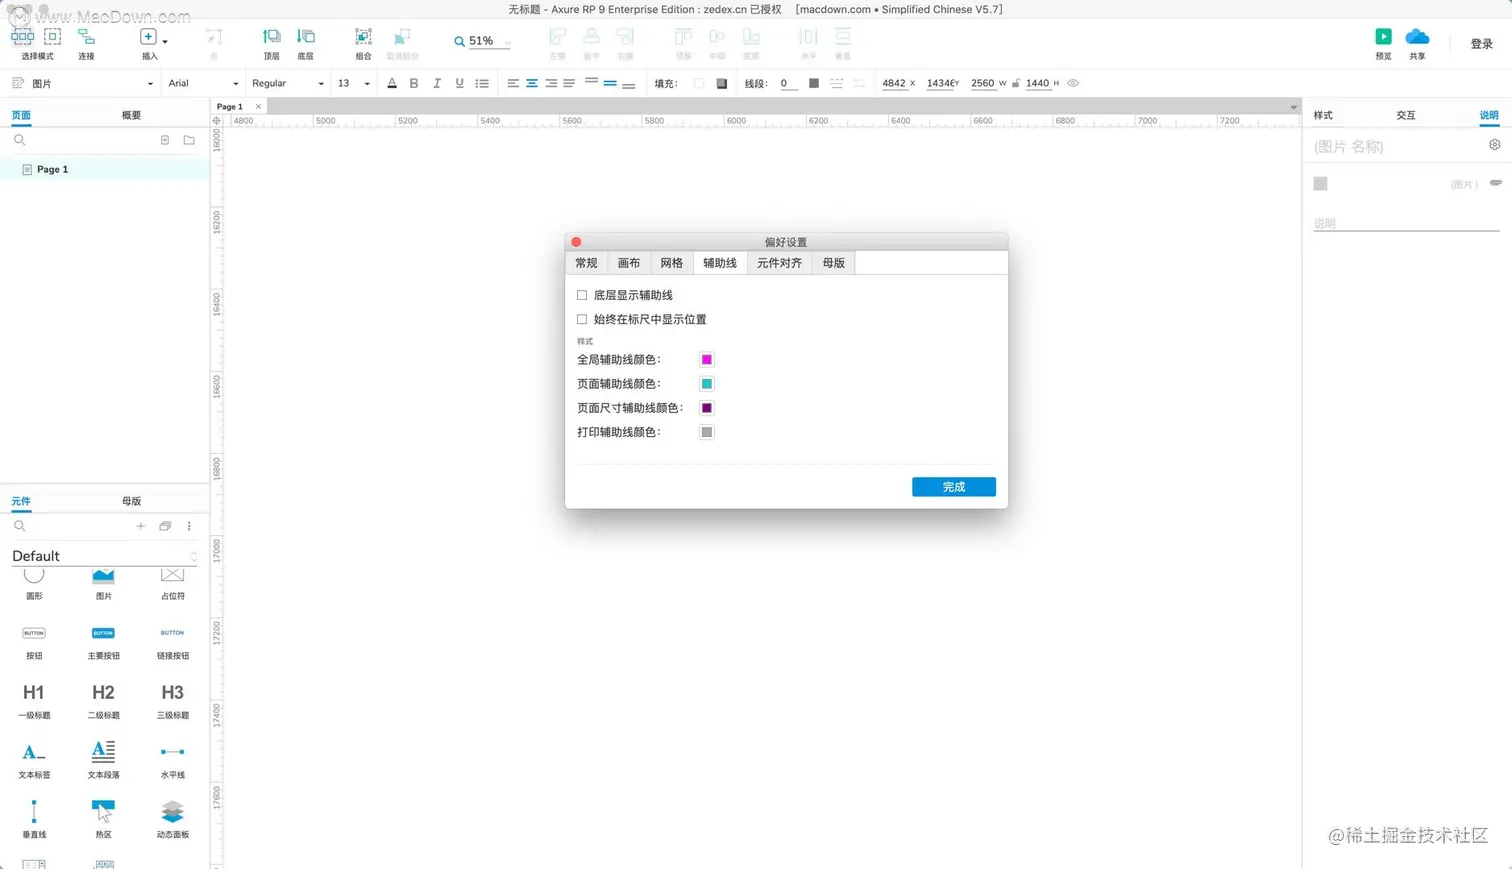Open the font size 13 dropdown
Screen dimensions: 1512x869
coord(352,83)
